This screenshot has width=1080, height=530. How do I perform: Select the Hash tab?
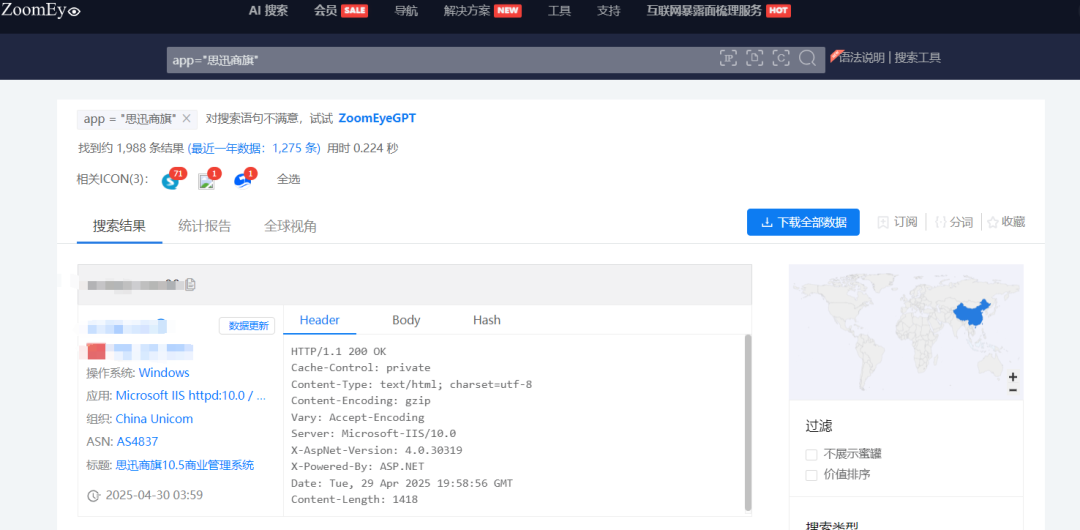coord(487,320)
